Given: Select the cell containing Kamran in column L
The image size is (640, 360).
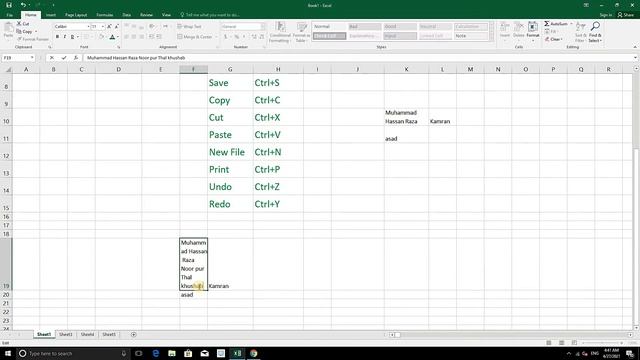Looking at the screenshot, I should [x=442, y=117].
